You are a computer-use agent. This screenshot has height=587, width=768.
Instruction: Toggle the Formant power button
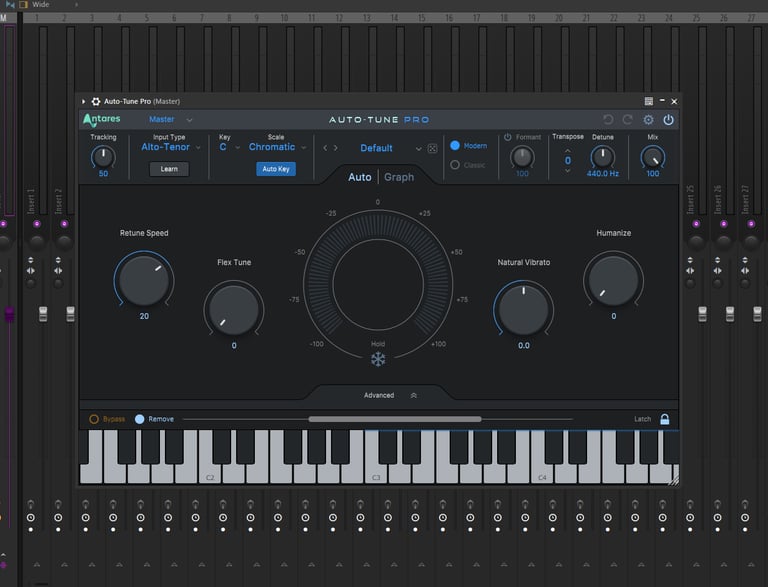pyautogui.click(x=507, y=137)
